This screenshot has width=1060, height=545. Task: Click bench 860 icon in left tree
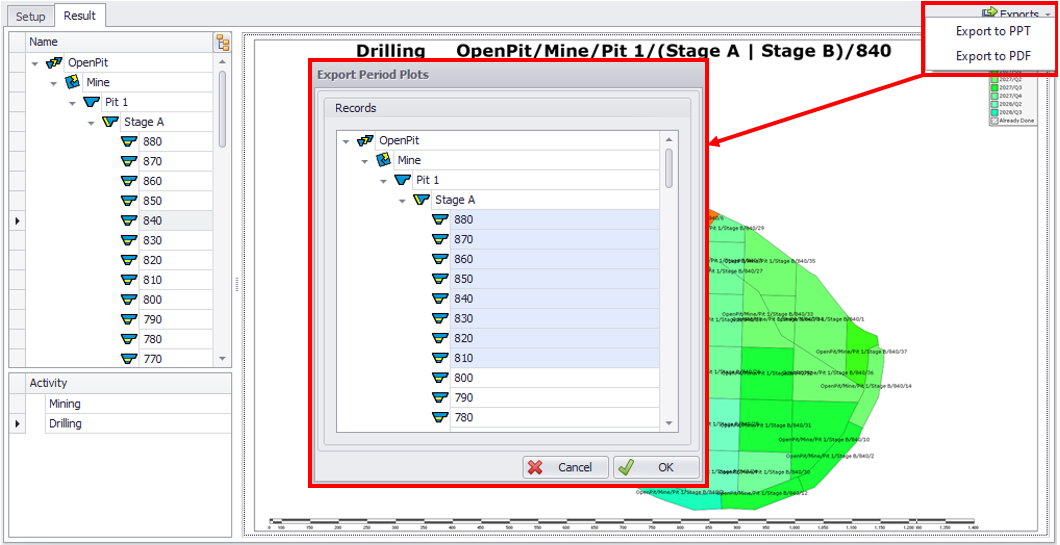129,181
